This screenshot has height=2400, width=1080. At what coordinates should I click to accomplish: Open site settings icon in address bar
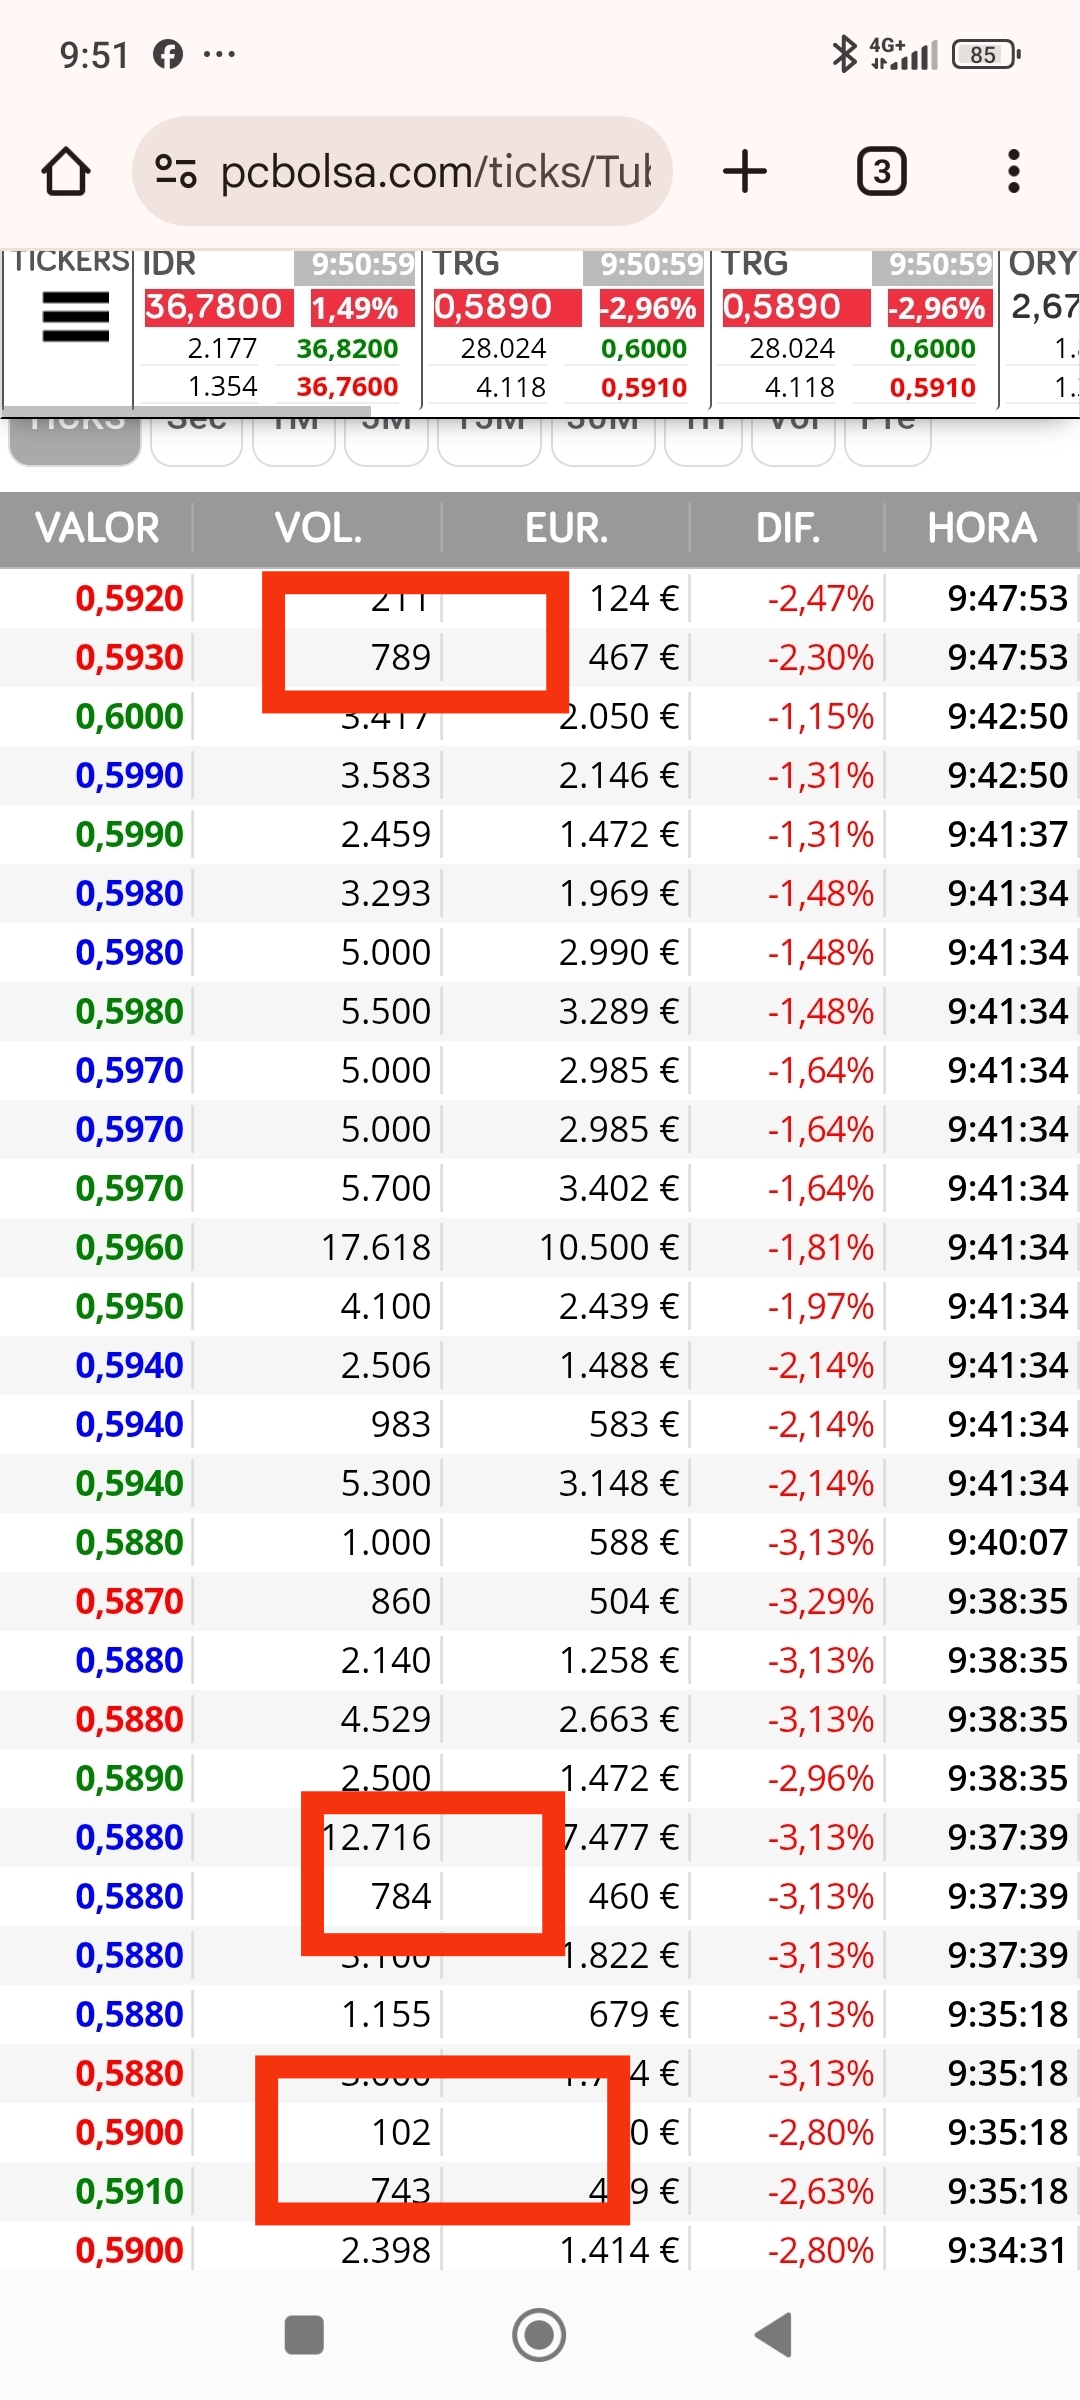pos(176,171)
